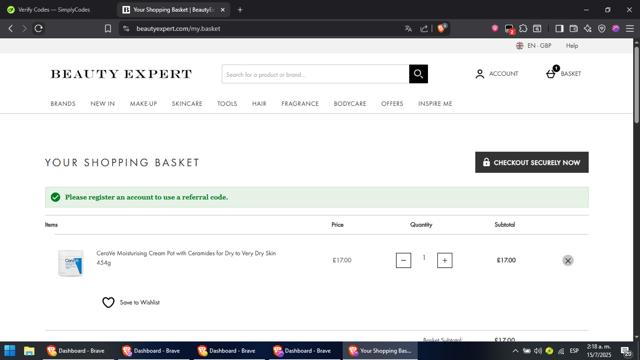640x360 pixels.
Task: Open the Brave VPN icon
Action: coord(602,29)
